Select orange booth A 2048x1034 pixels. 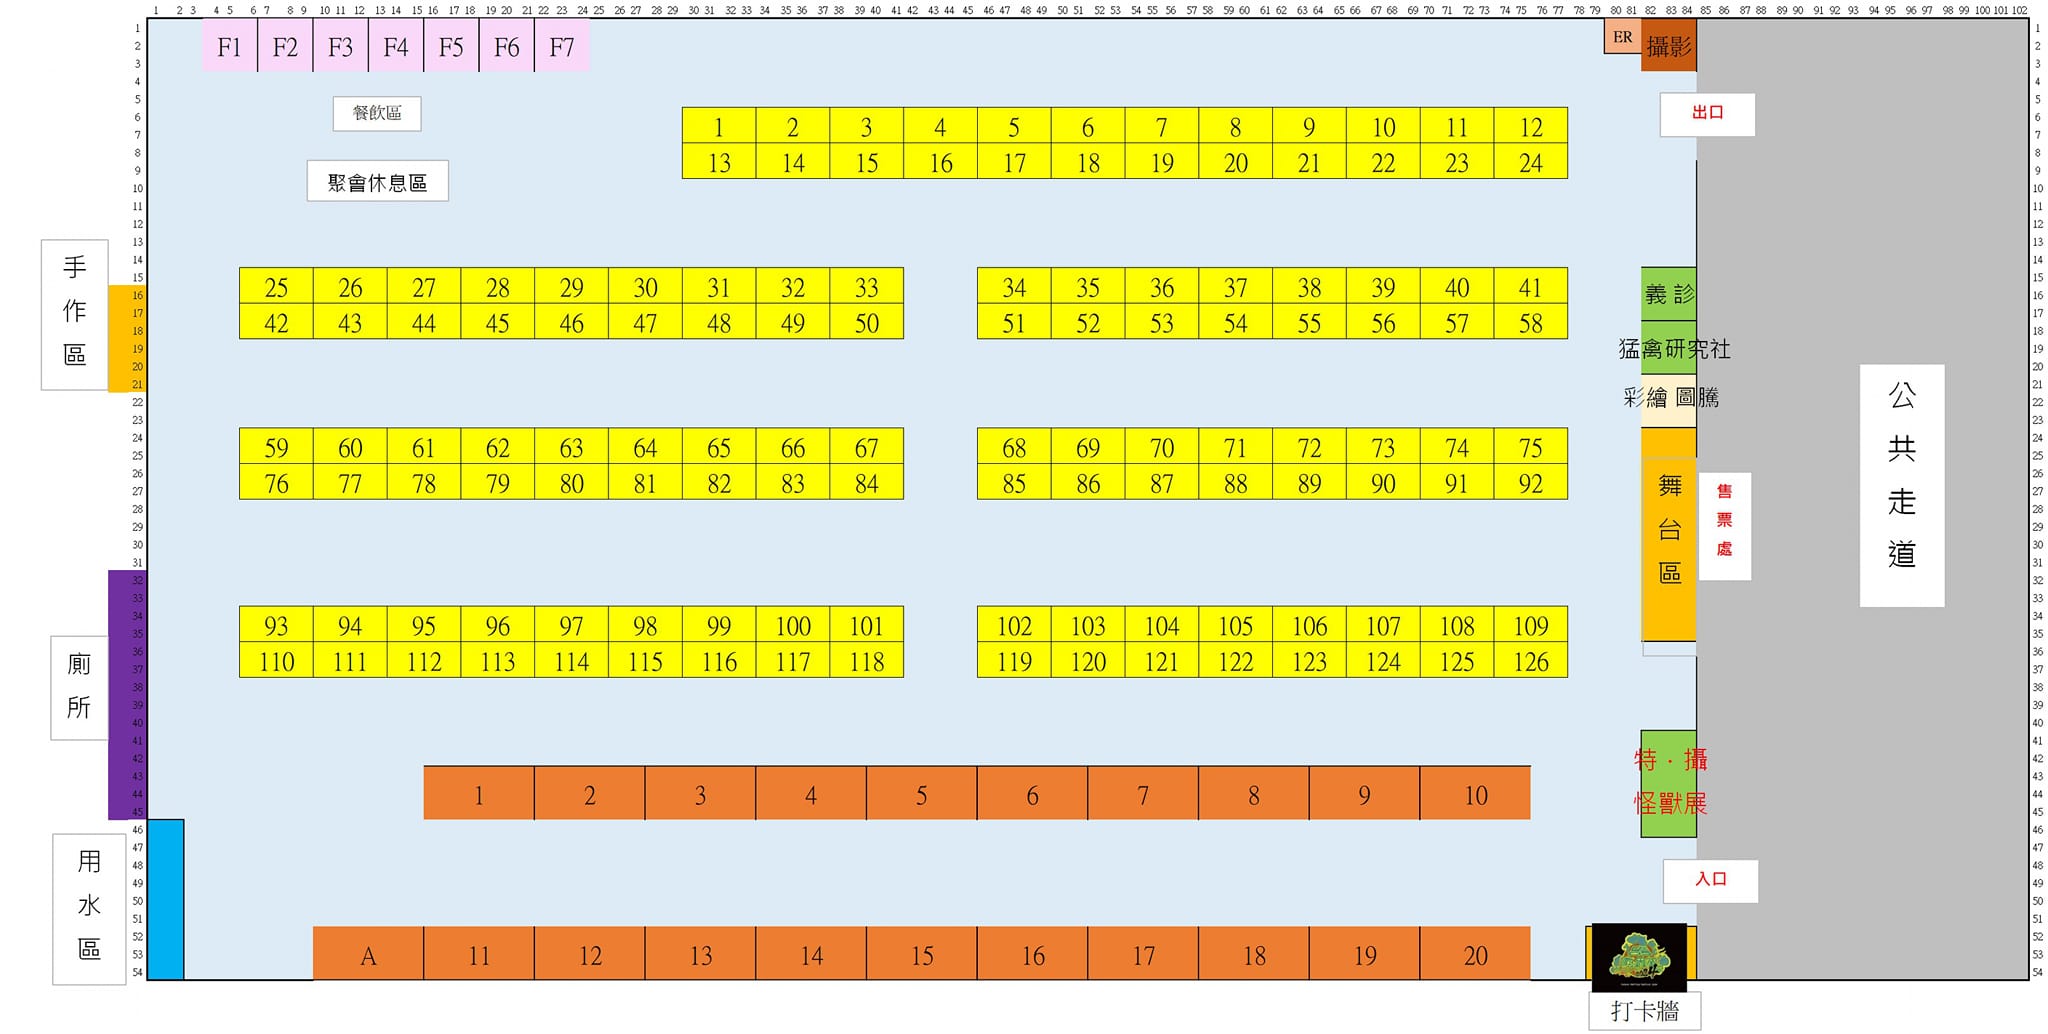368,955
